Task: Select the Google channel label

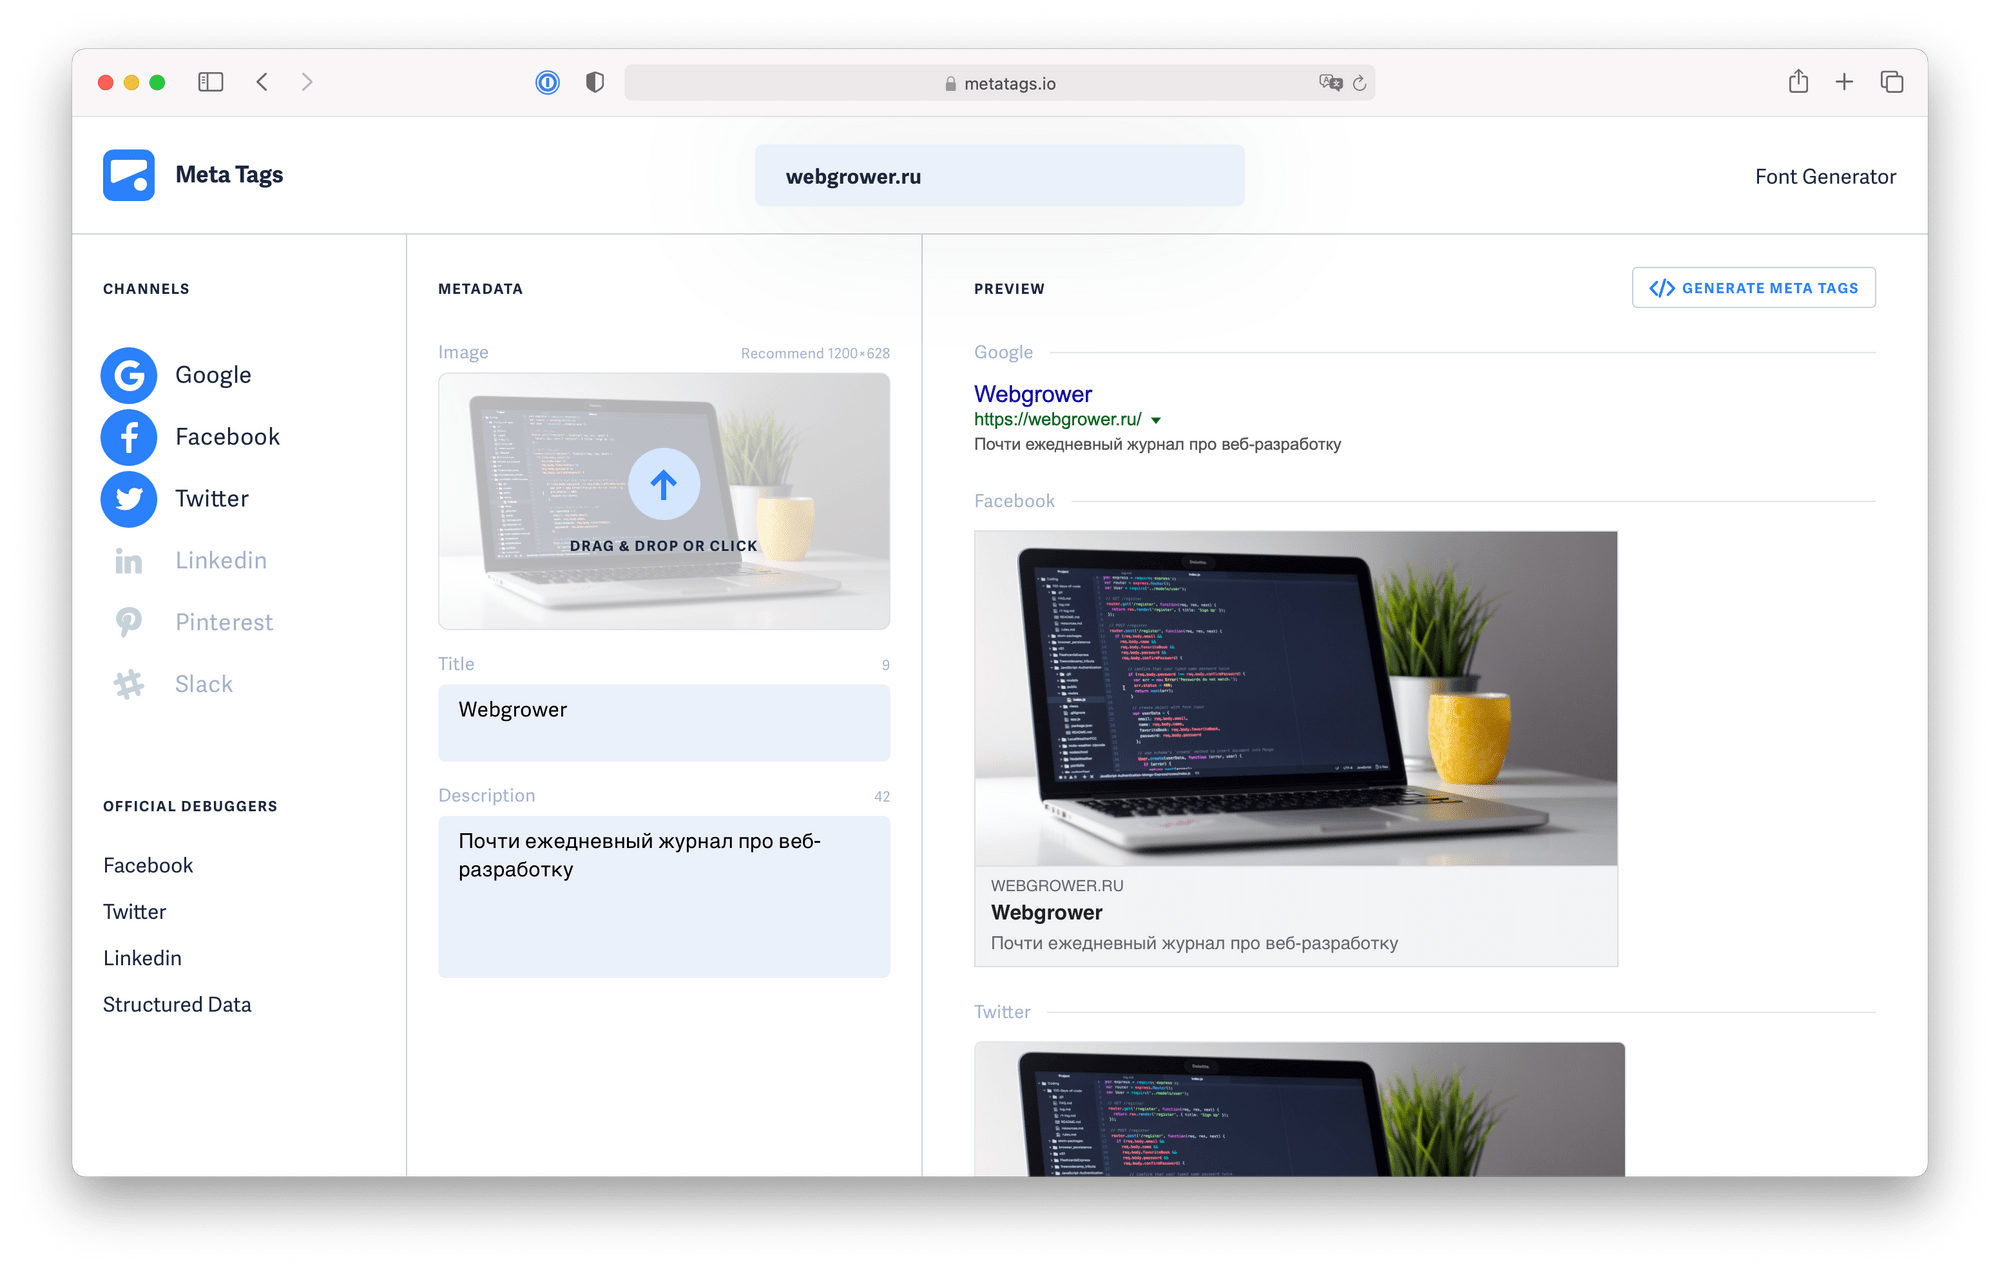Action: (x=213, y=375)
